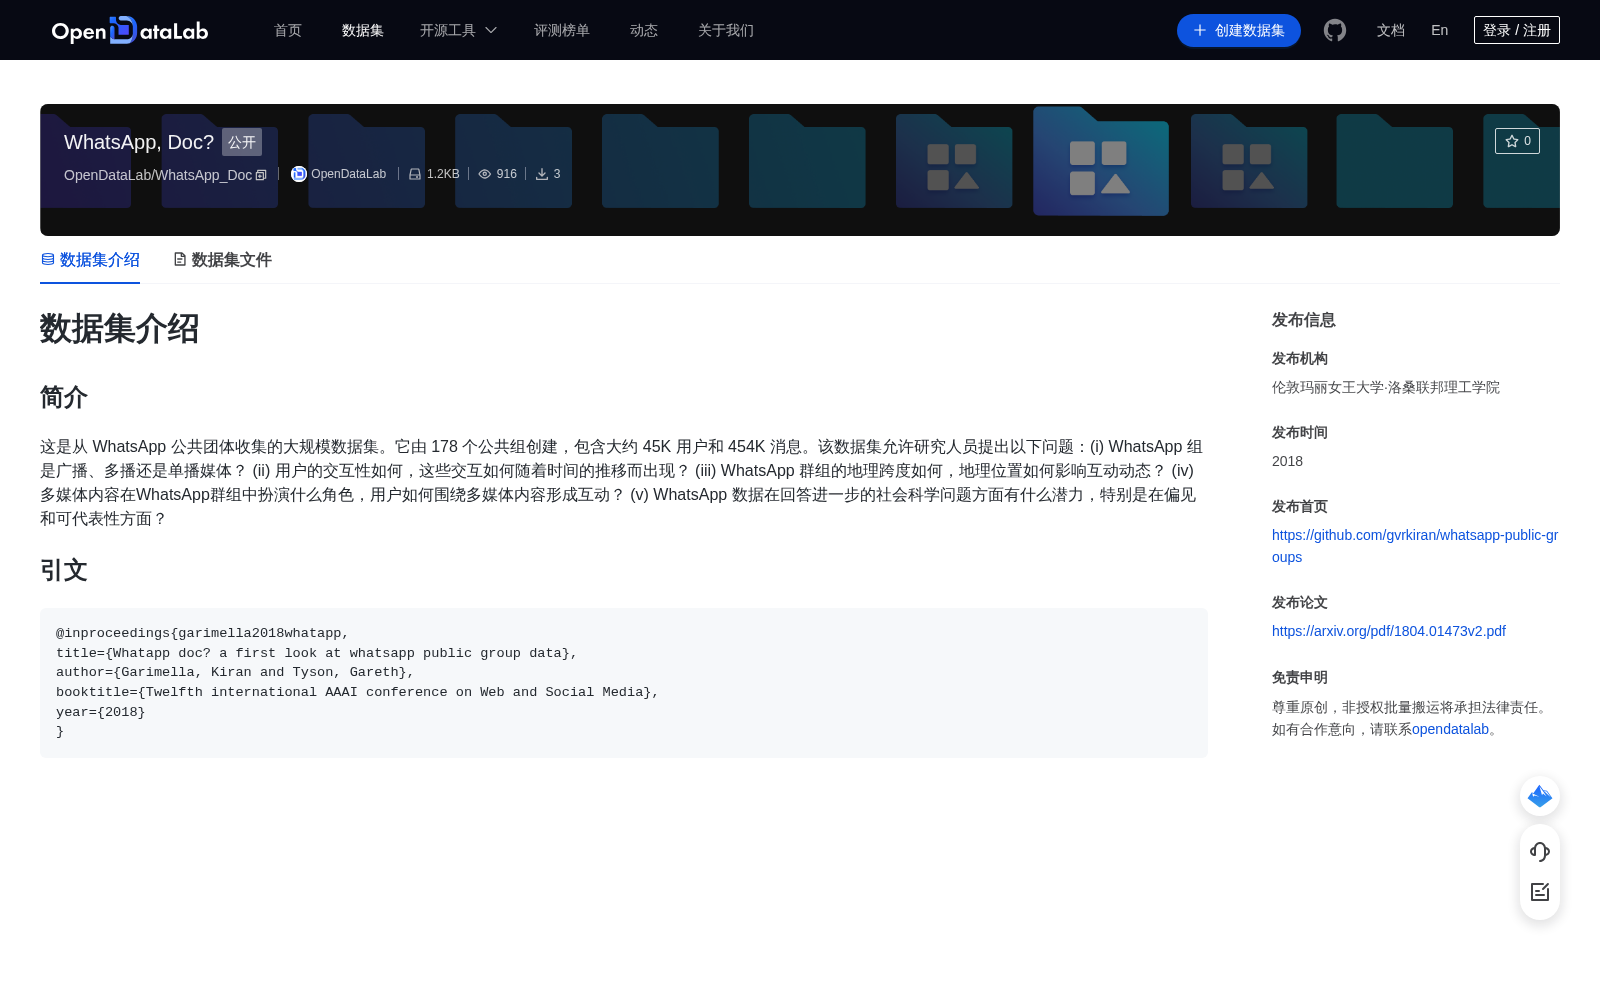Open the GitHub icon link
Viewport: 1600px width, 1000px height.
tap(1335, 30)
